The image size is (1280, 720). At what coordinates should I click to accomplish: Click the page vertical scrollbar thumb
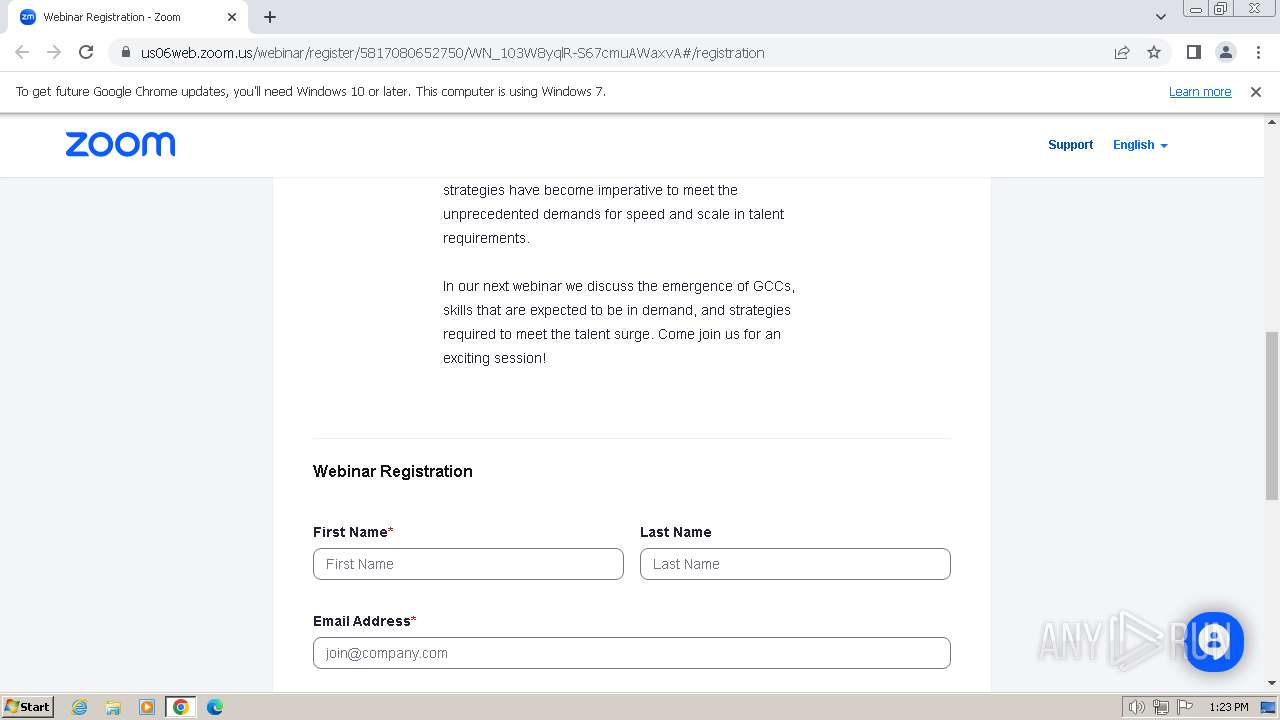[x=1272, y=415]
